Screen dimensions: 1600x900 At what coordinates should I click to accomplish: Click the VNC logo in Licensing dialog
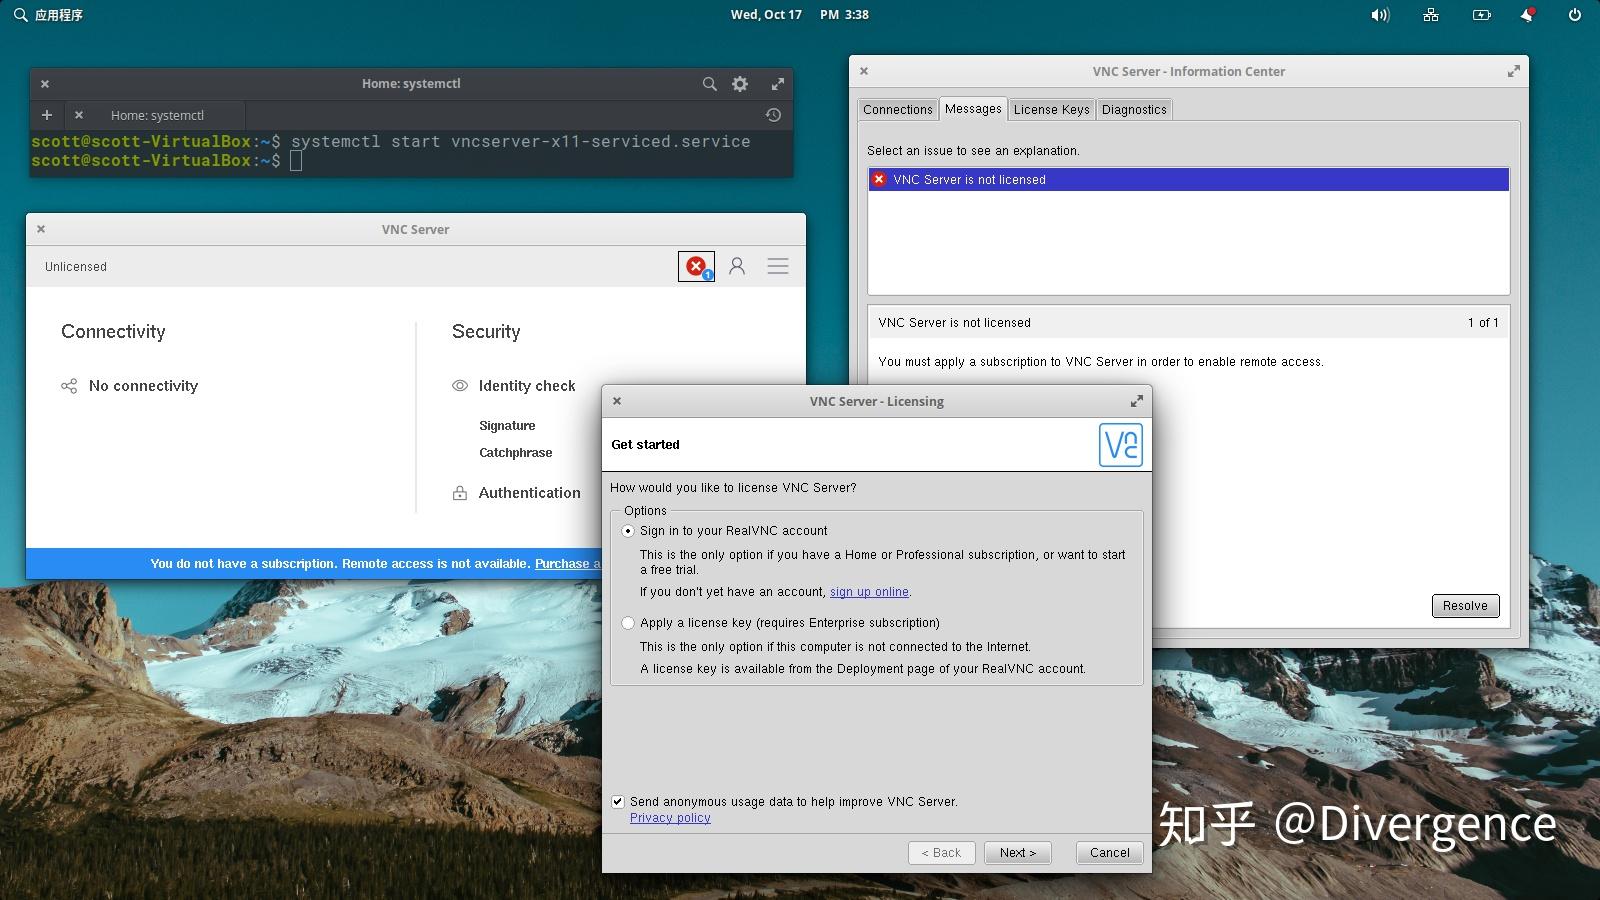1120,445
